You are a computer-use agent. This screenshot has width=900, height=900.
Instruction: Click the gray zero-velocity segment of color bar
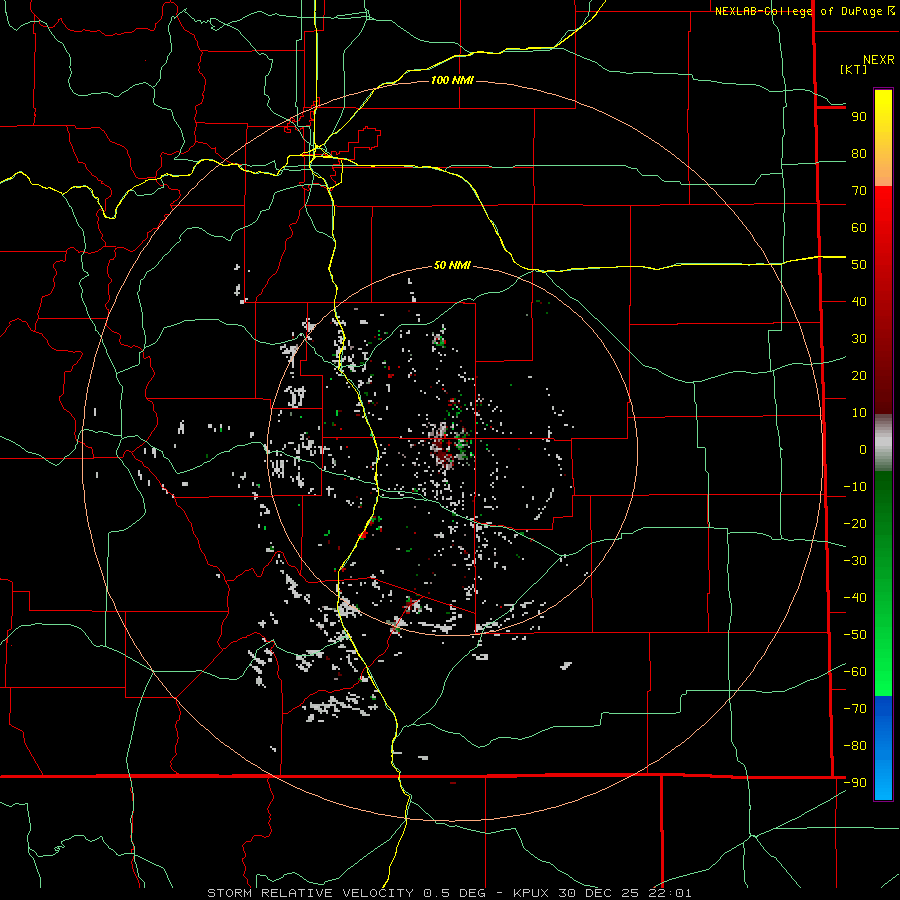pos(883,442)
